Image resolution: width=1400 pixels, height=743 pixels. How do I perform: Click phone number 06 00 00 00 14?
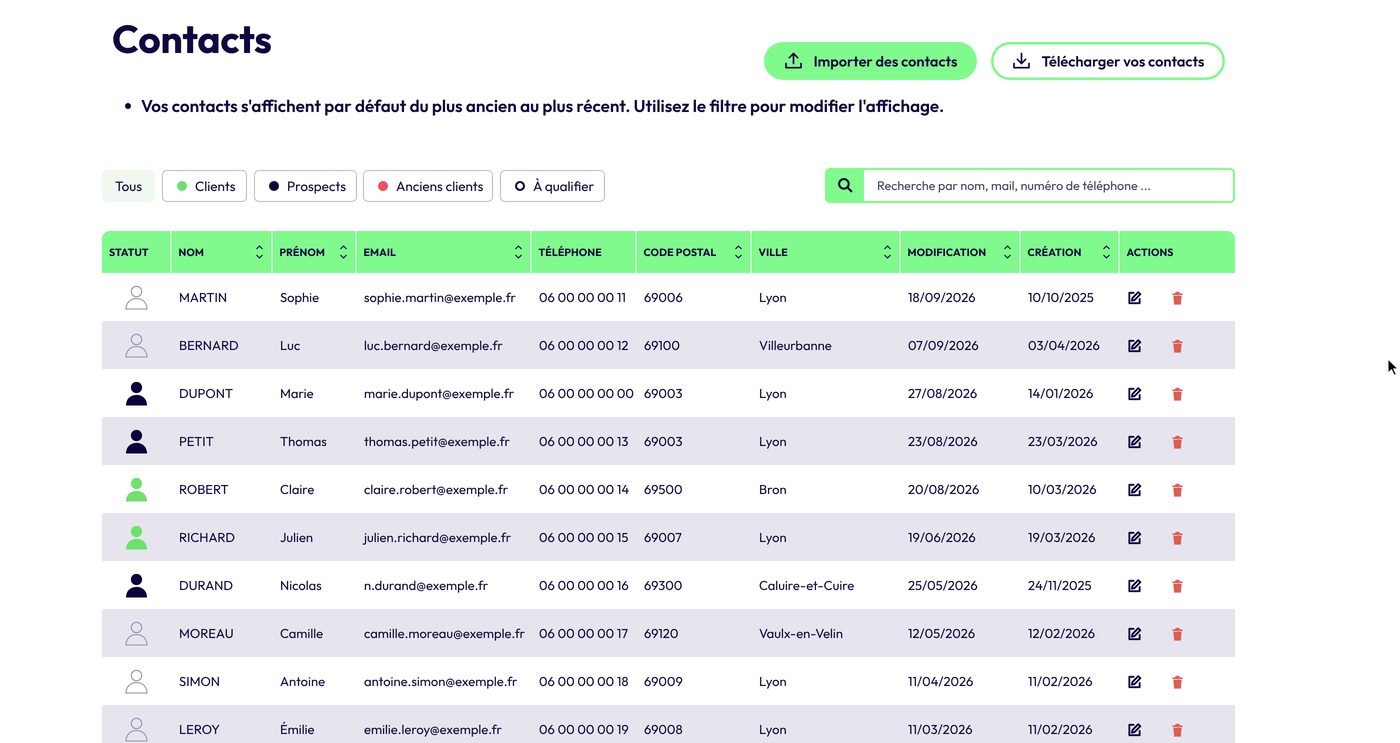pyautogui.click(x=584, y=490)
